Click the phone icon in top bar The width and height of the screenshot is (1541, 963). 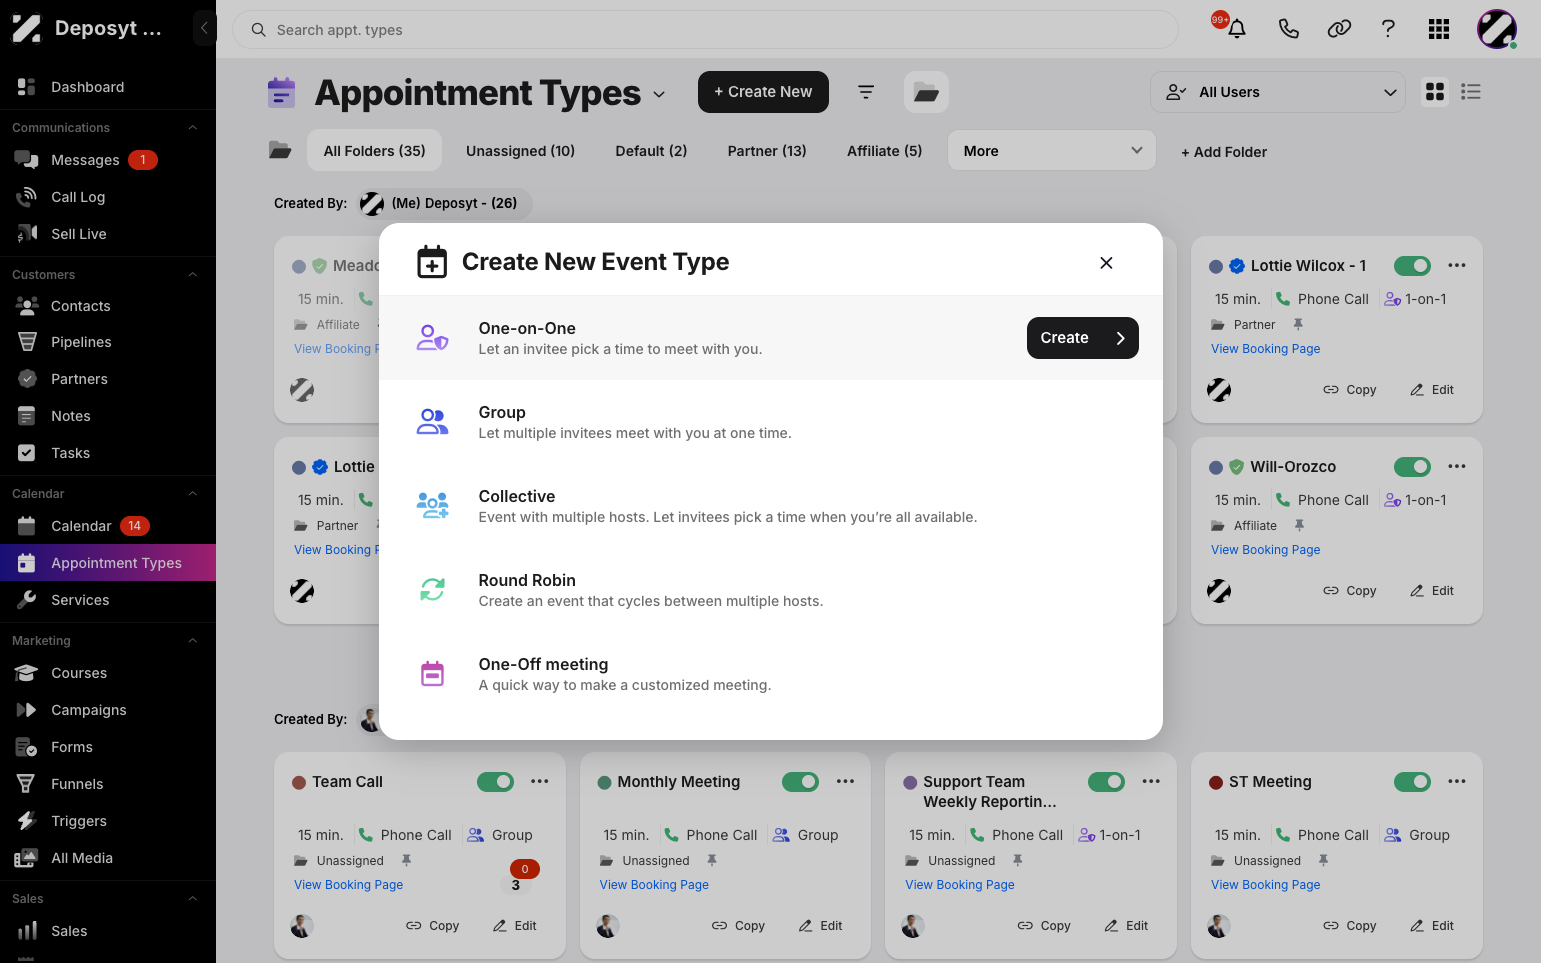coord(1288,29)
